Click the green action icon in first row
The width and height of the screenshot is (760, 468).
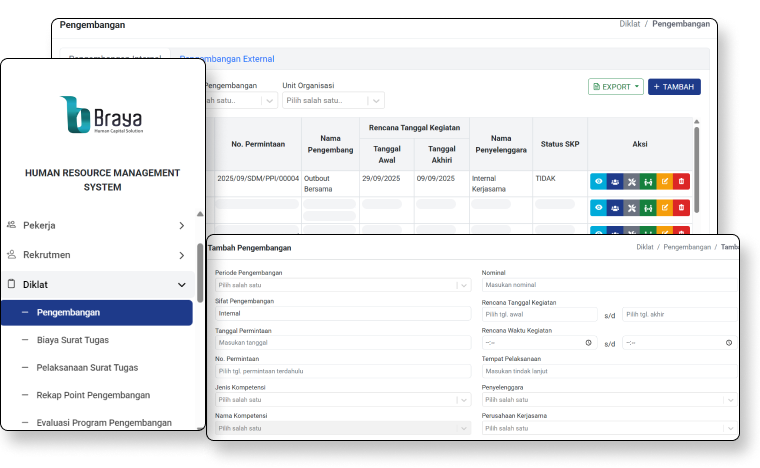648,181
